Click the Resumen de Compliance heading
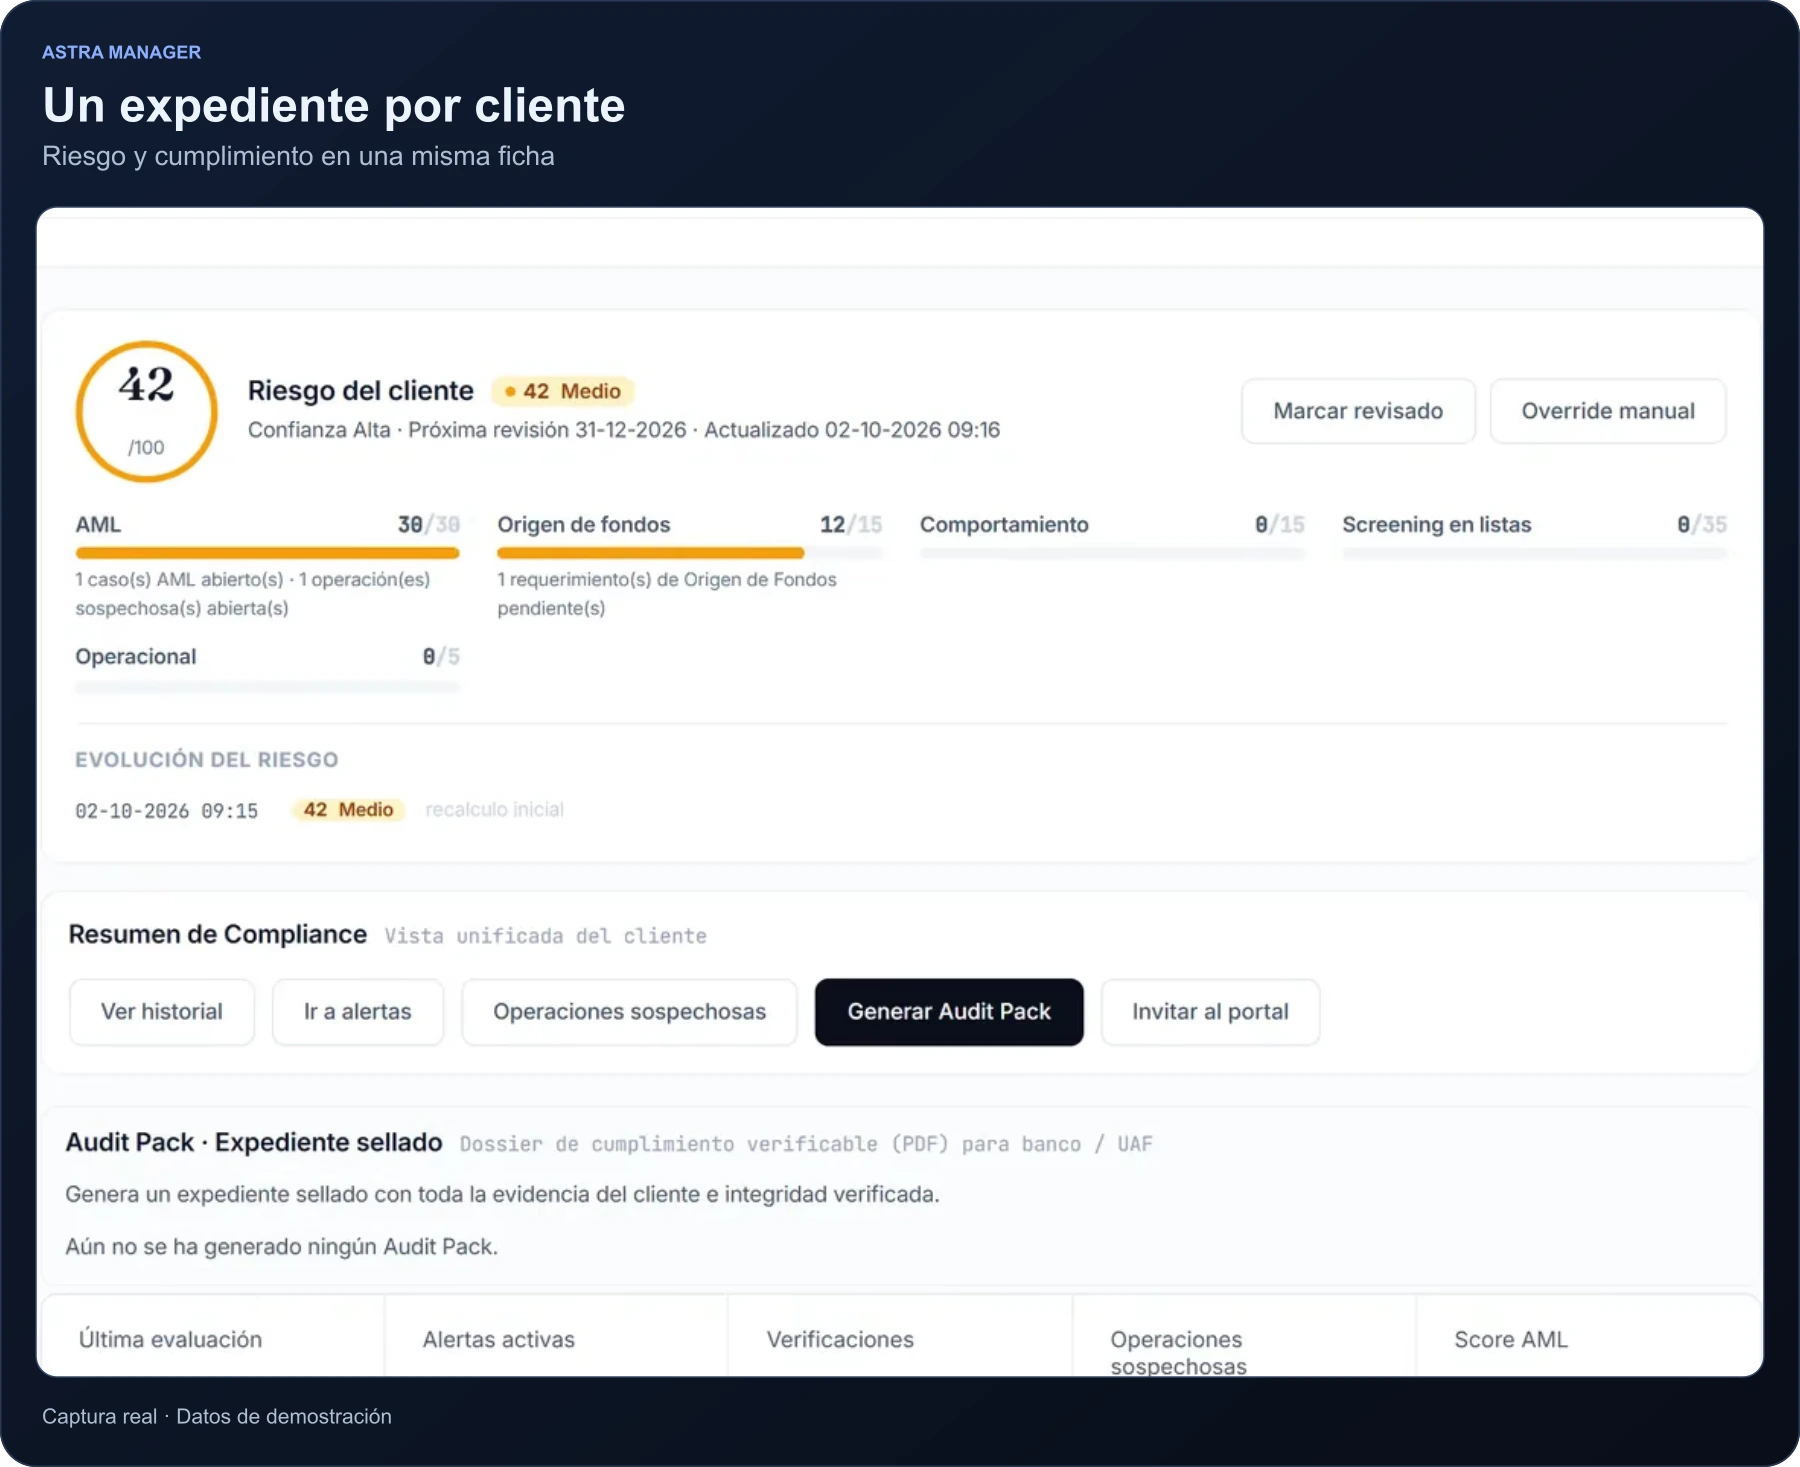The width and height of the screenshot is (1800, 1467). pos(218,934)
